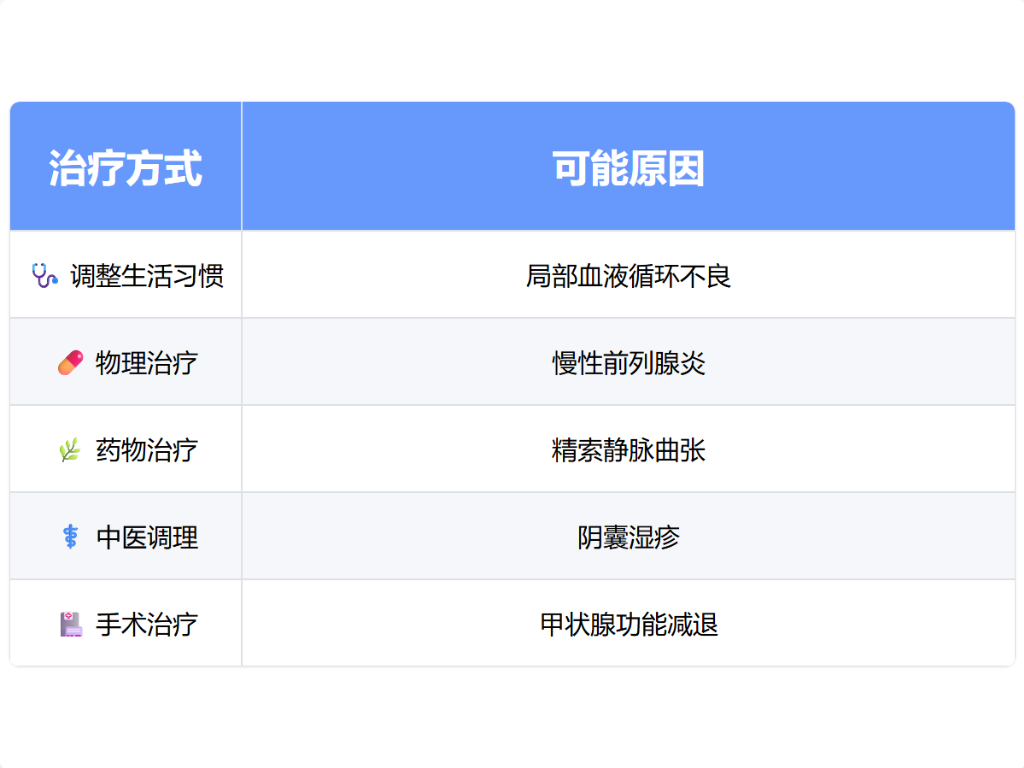This screenshot has height=768, width=1024.
Task: Select the 药物治疗 label text
Action: click(x=147, y=450)
